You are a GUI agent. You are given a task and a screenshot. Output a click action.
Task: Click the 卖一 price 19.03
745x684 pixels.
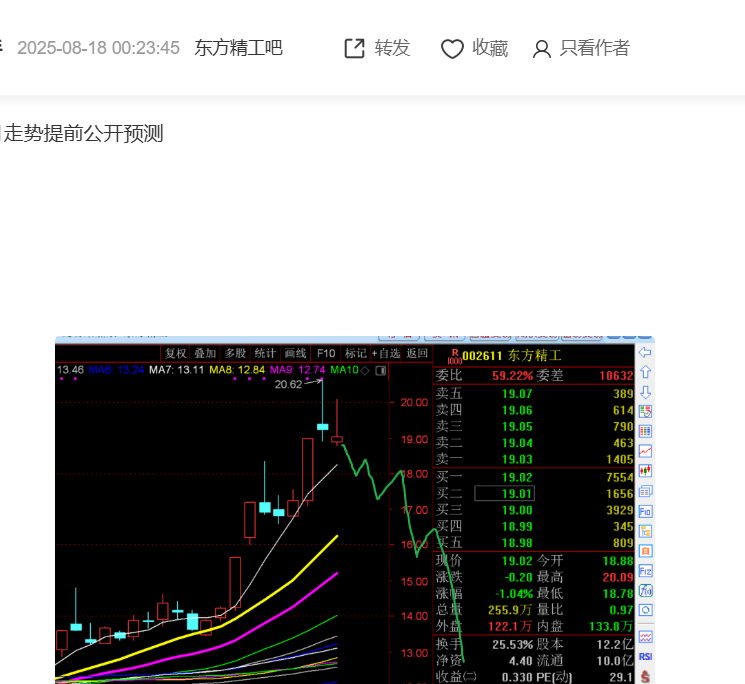point(517,459)
